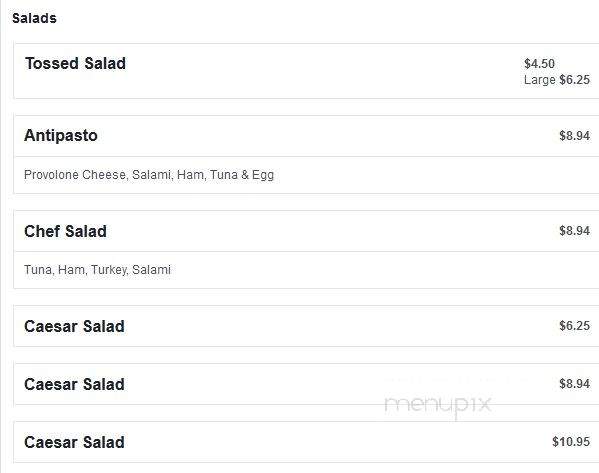The image size is (599, 473).
Task: Click the menupix watermark logo
Action: tap(438, 406)
